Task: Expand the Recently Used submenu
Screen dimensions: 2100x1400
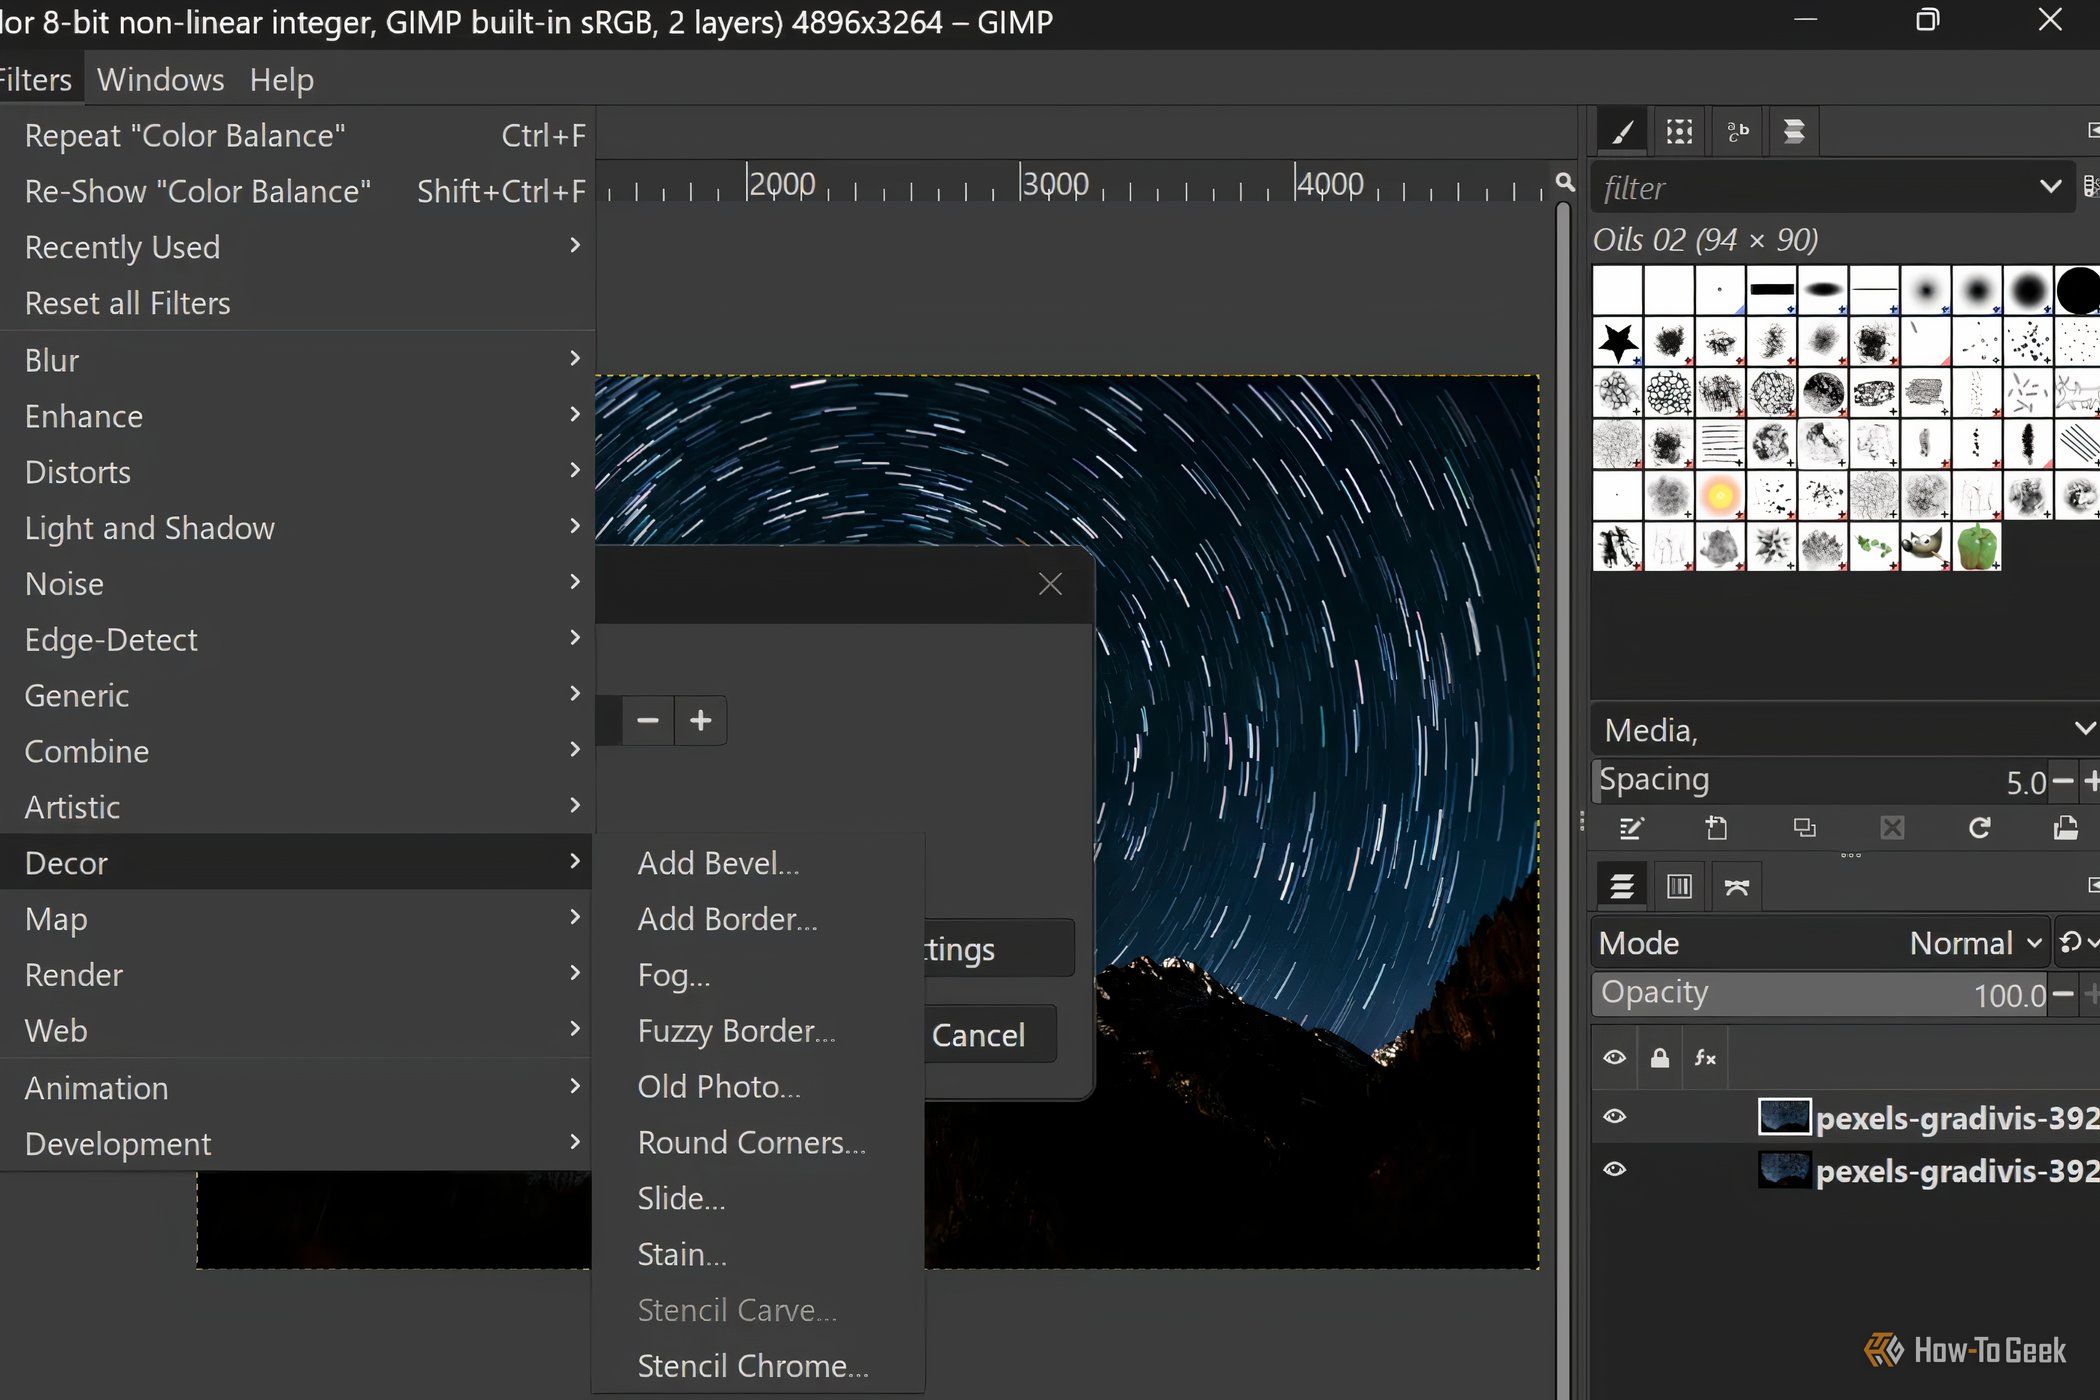Action: pos(298,246)
